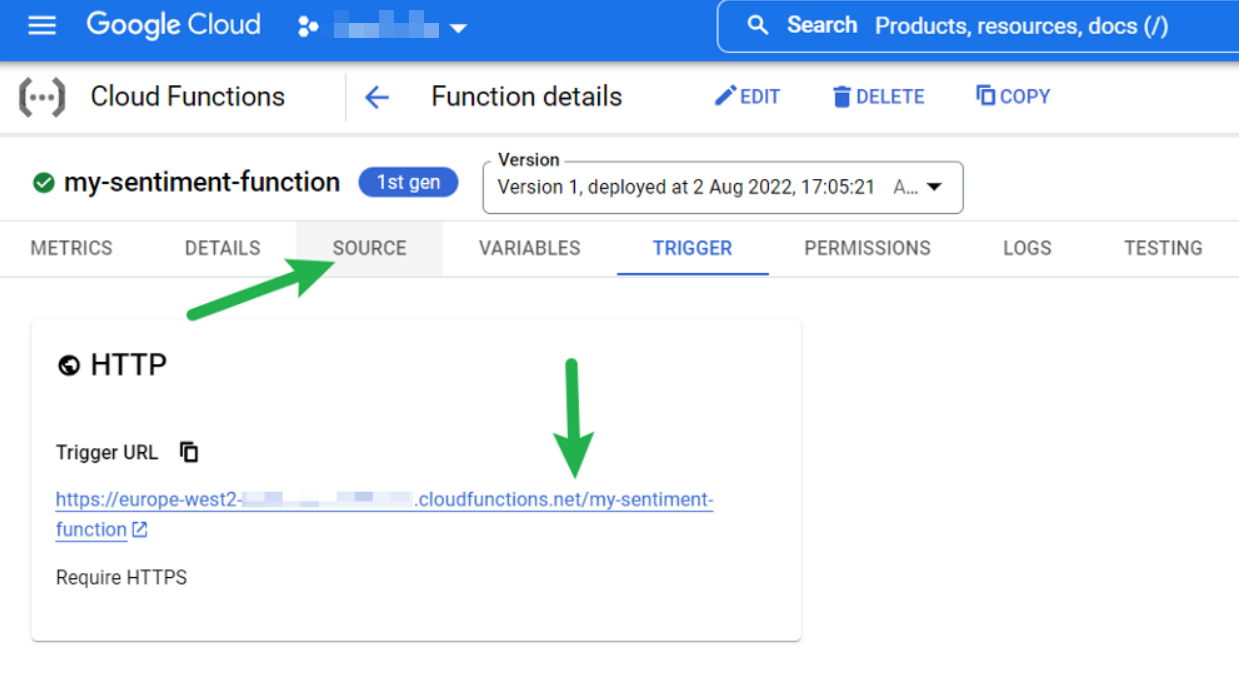1239x698 pixels.
Task: Go back using the left arrow
Action: [376, 97]
